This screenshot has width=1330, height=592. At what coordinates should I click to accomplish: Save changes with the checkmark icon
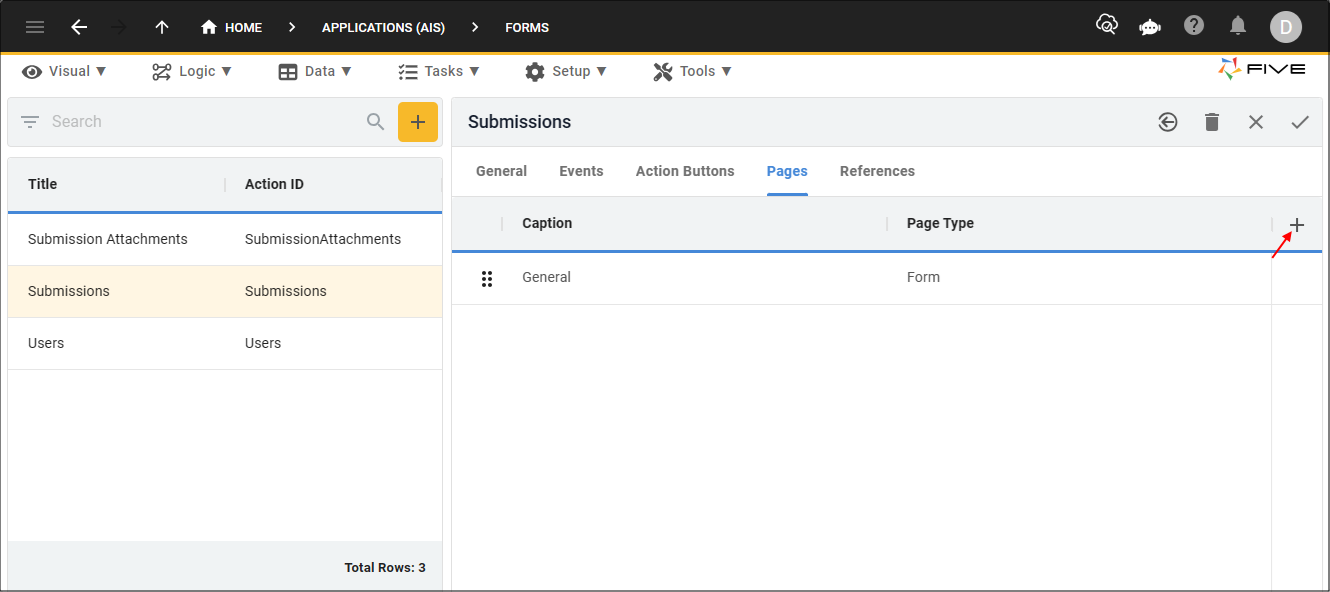point(1300,121)
